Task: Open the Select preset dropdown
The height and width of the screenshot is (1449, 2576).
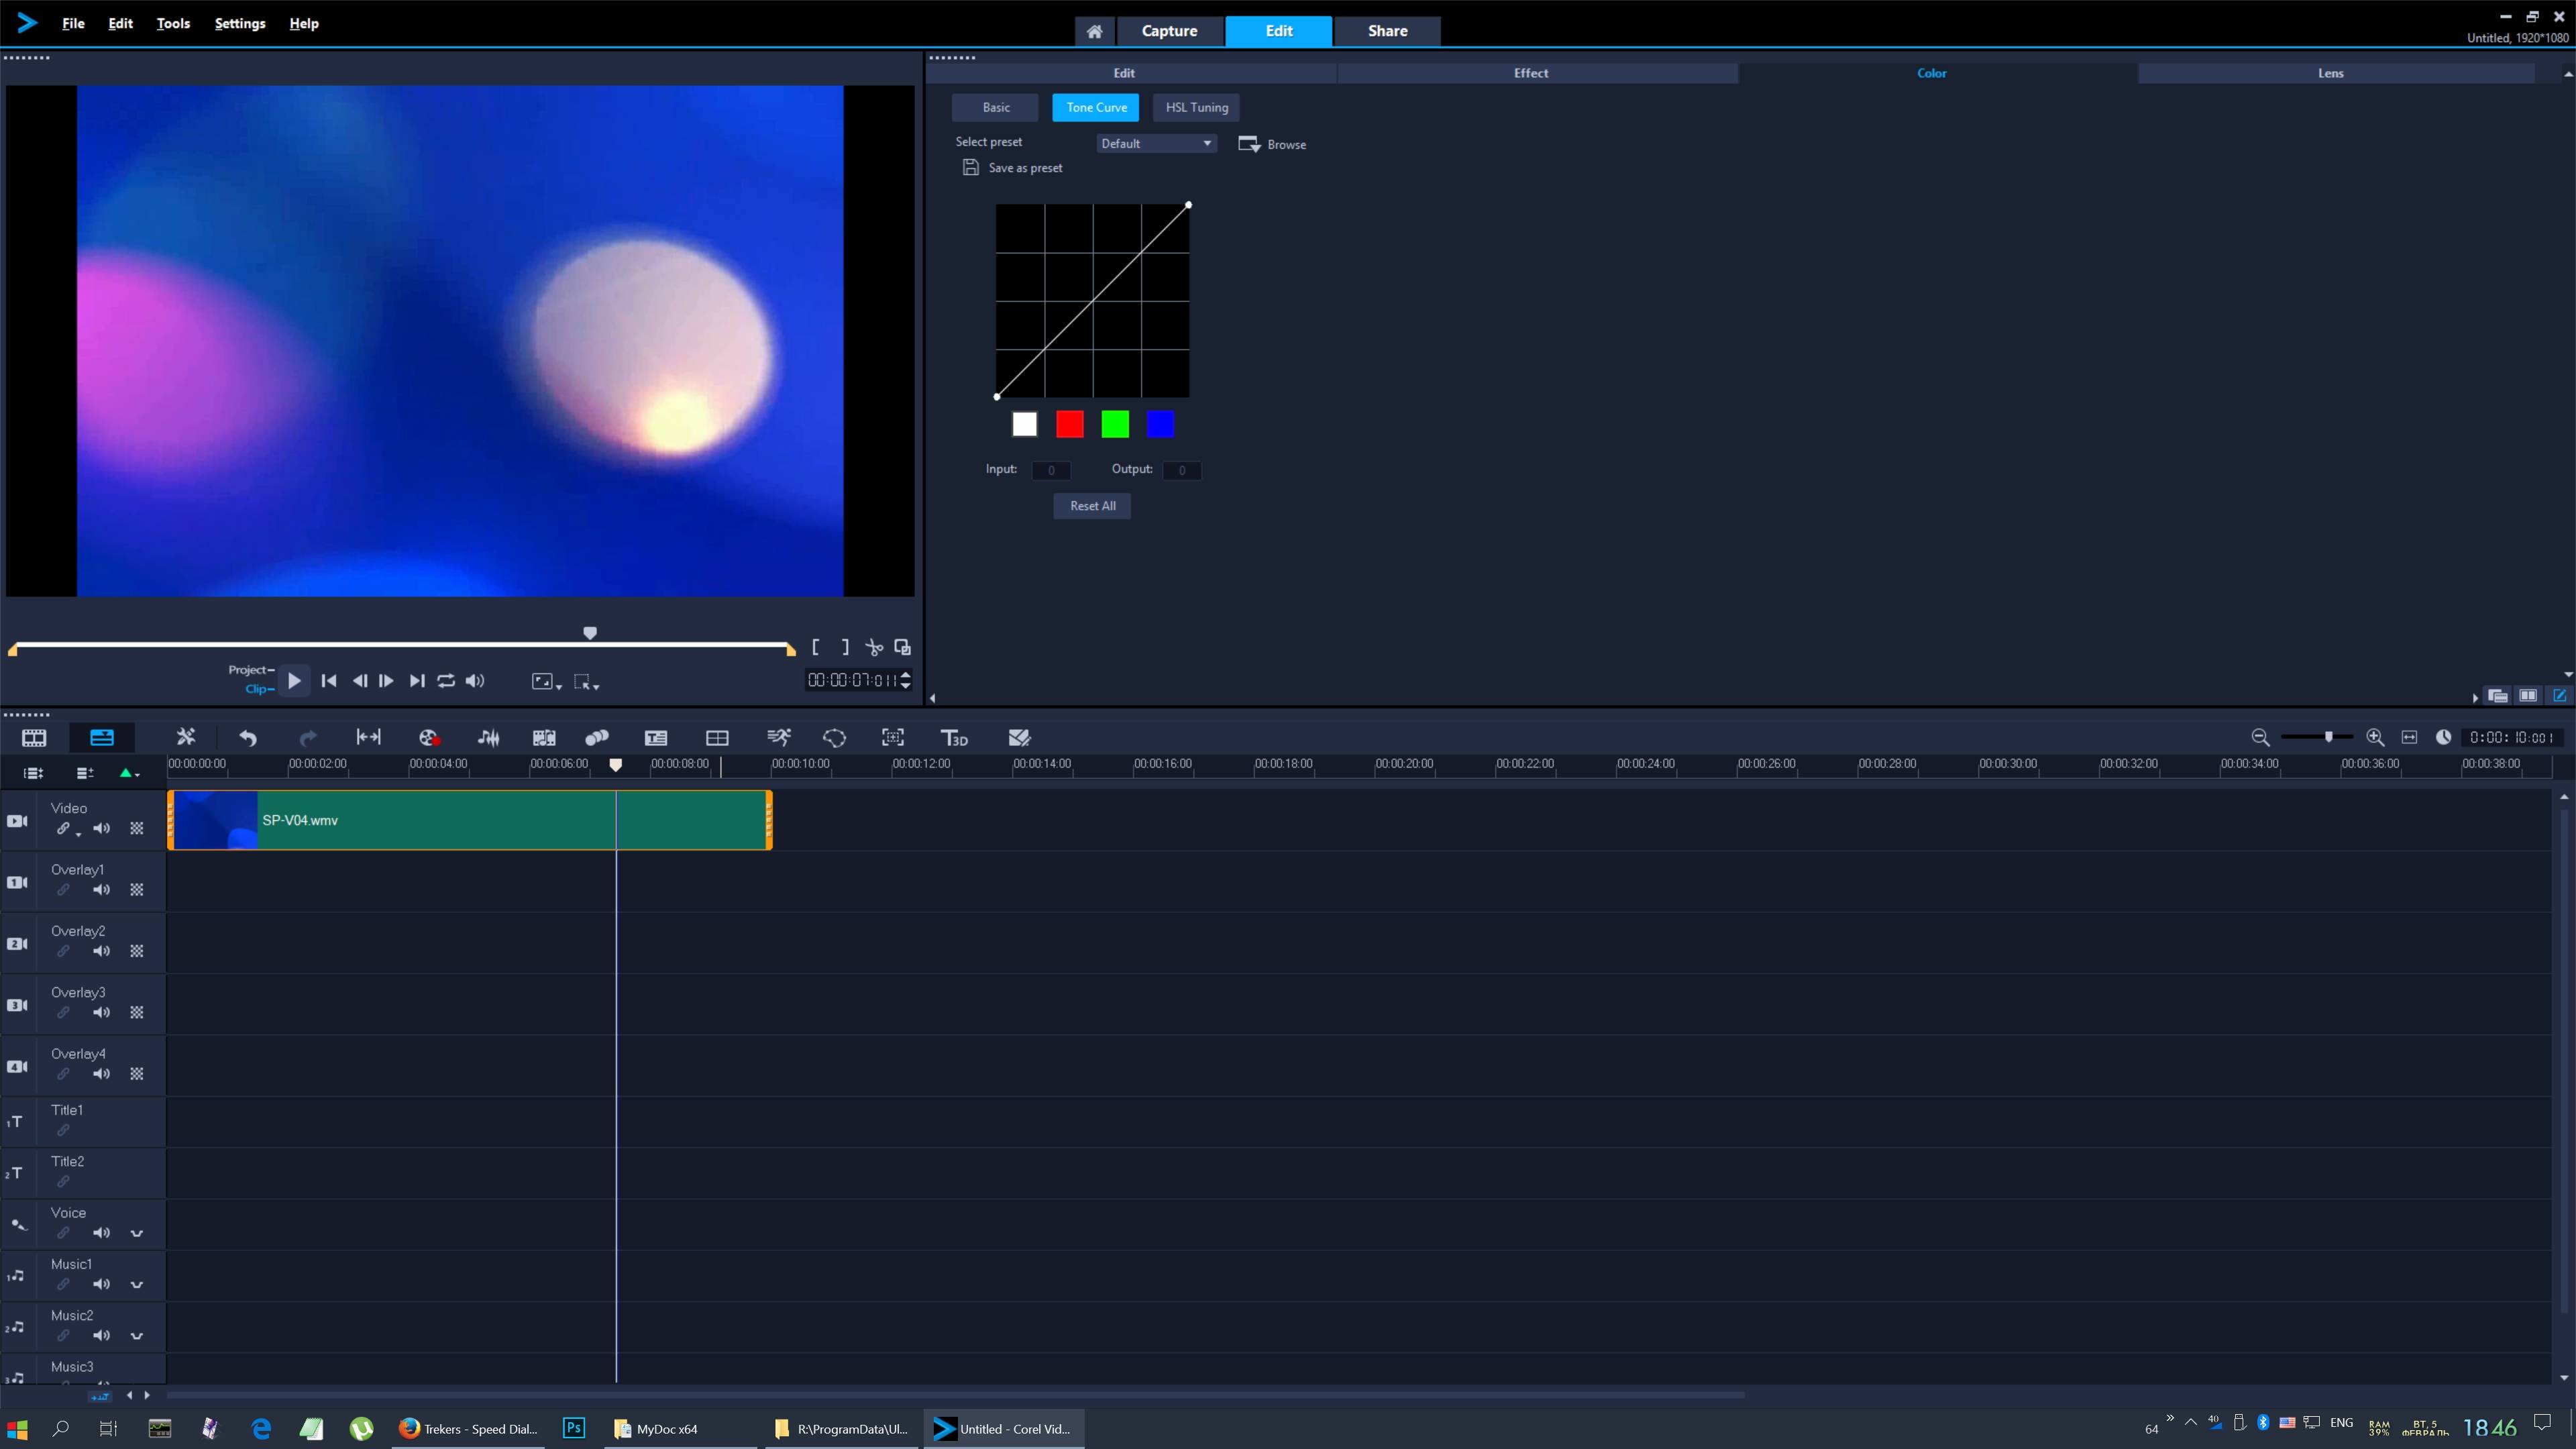Action: (x=1156, y=144)
